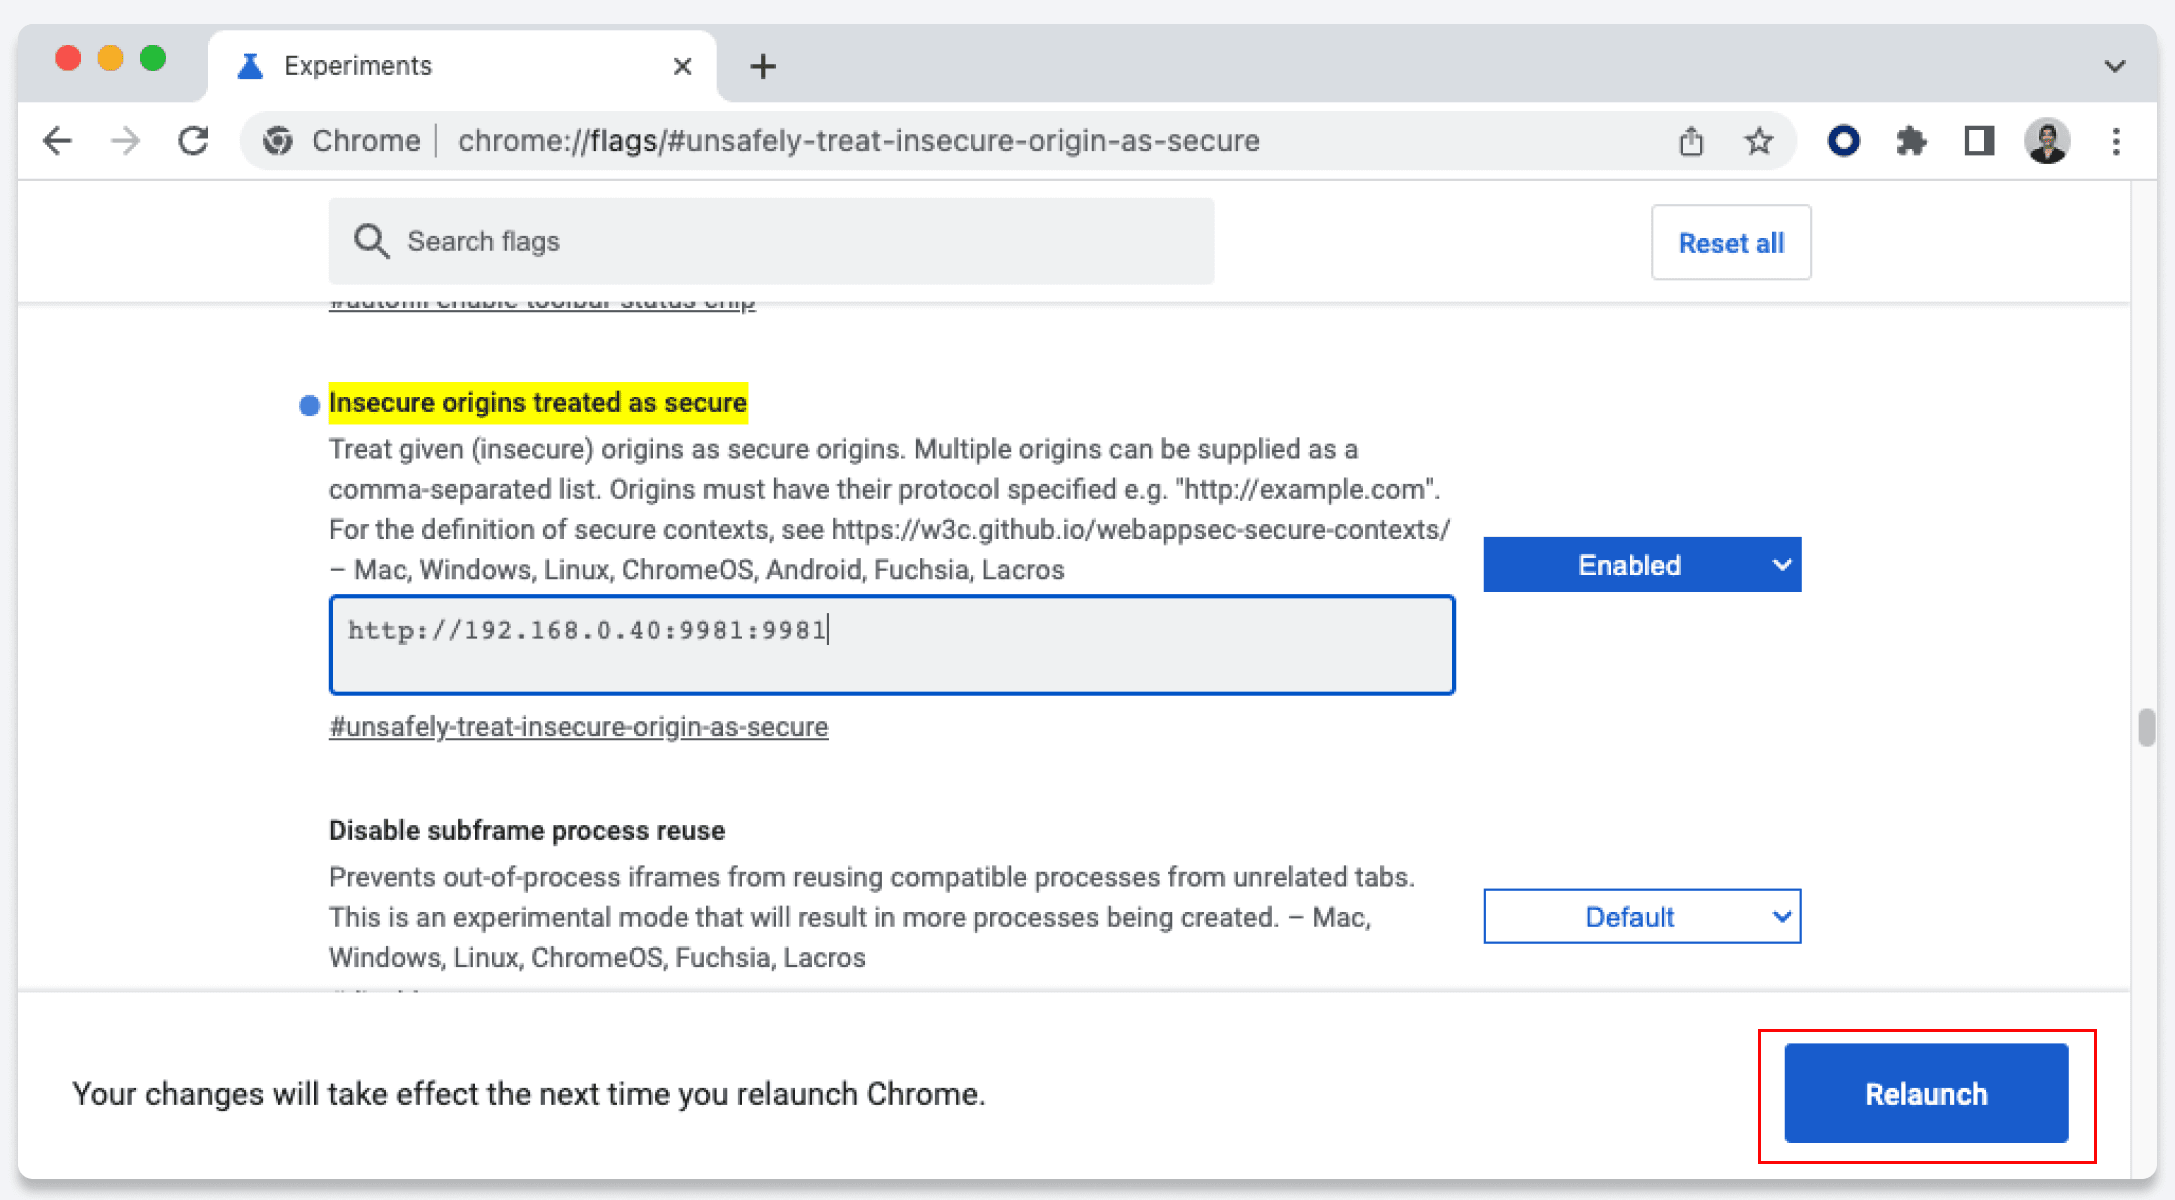2175x1200 pixels.
Task: Open the #unsafely-treat-insecure-origin-as-secure link
Action: tap(578, 726)
